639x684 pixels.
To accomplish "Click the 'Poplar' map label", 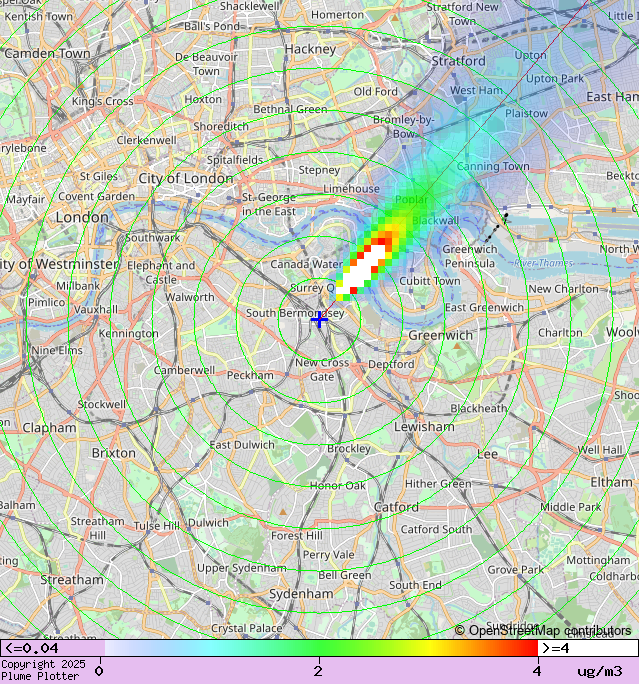I will pos(412,199).
